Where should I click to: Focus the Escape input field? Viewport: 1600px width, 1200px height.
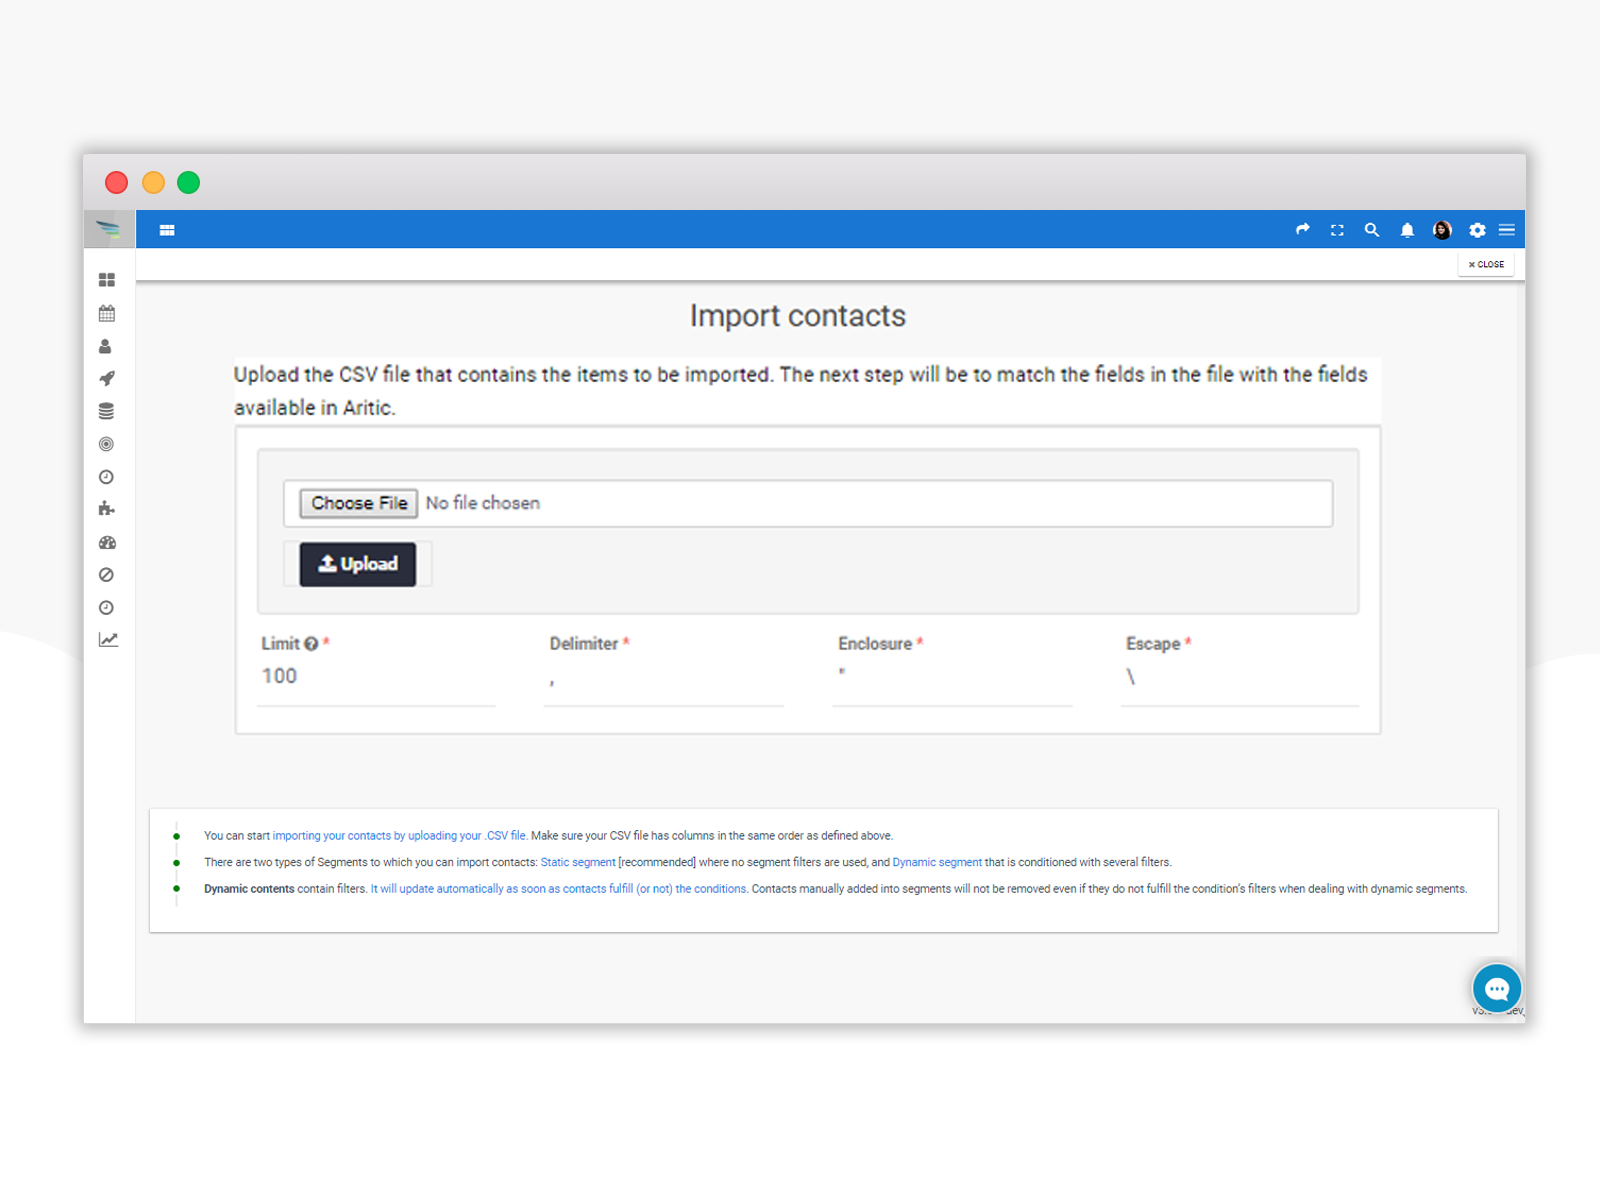[1240, 677]
